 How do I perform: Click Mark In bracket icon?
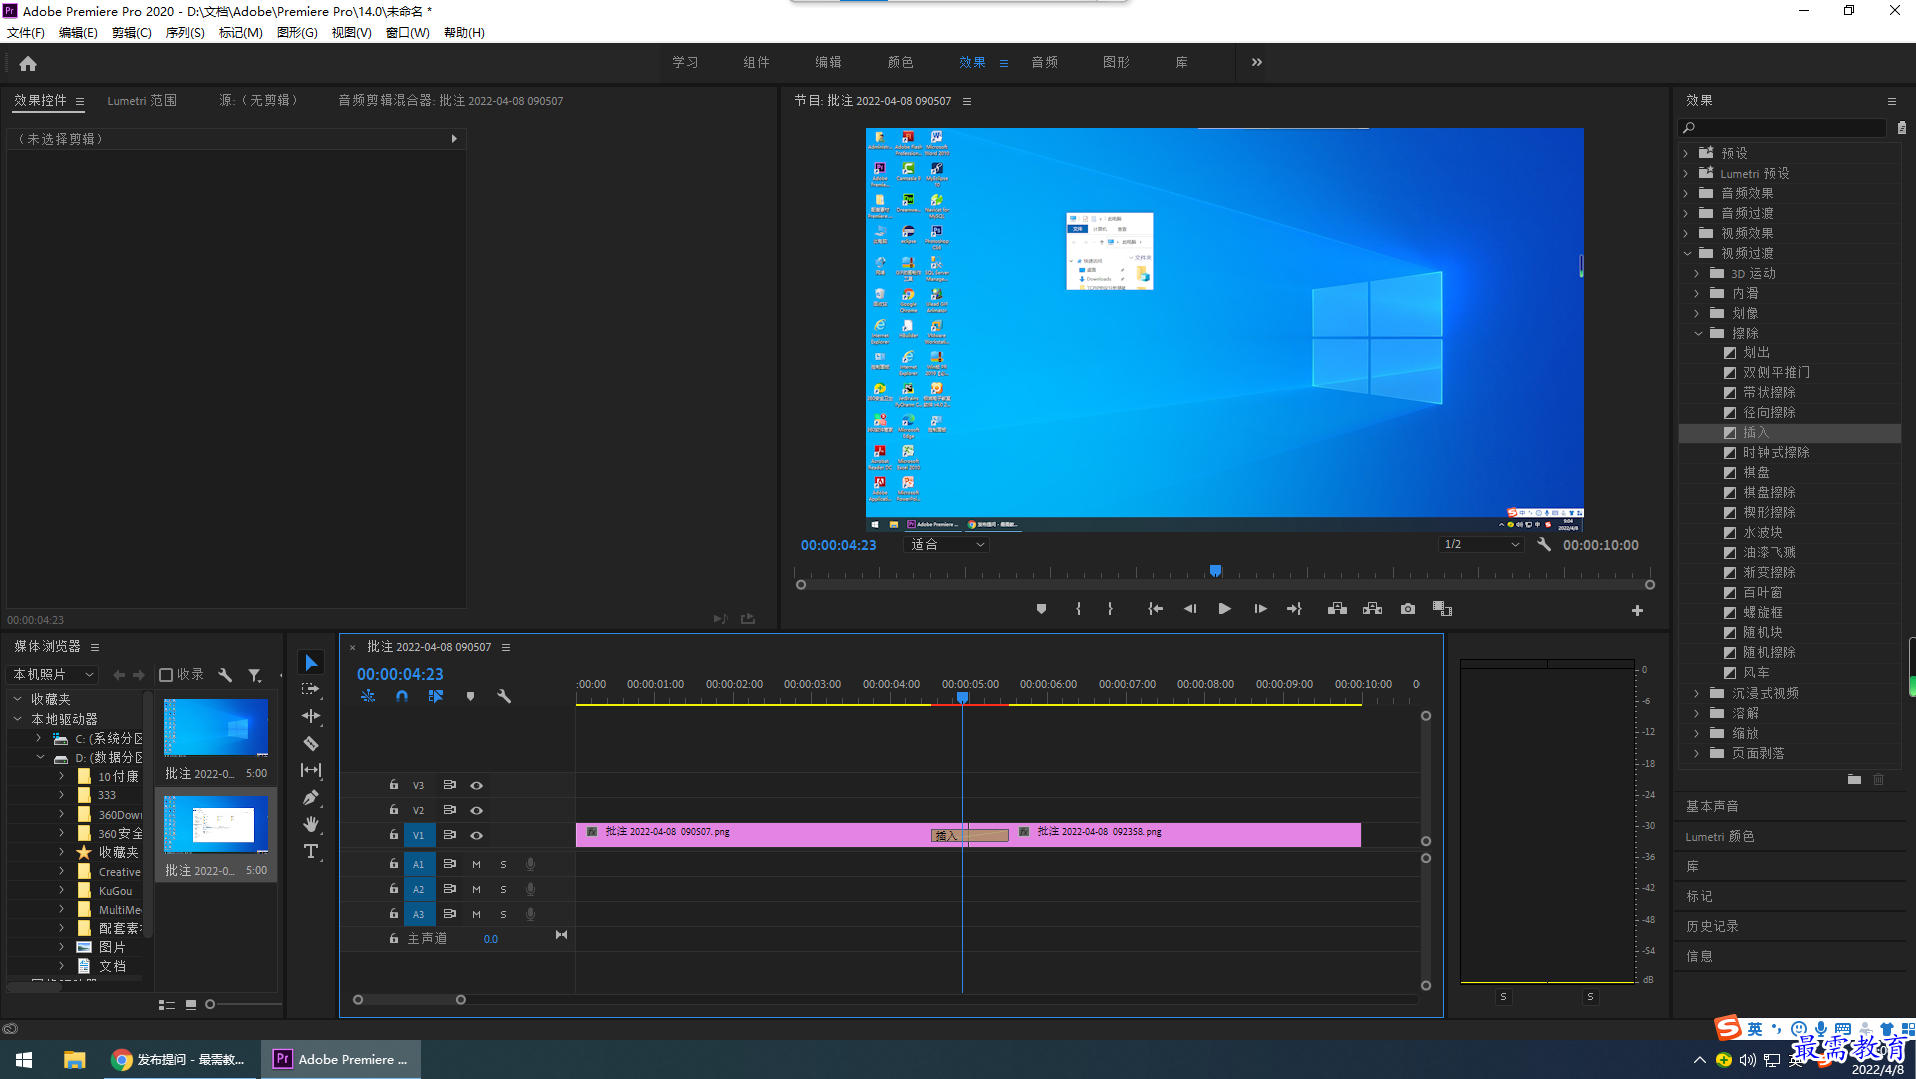tap(1078, 609)
